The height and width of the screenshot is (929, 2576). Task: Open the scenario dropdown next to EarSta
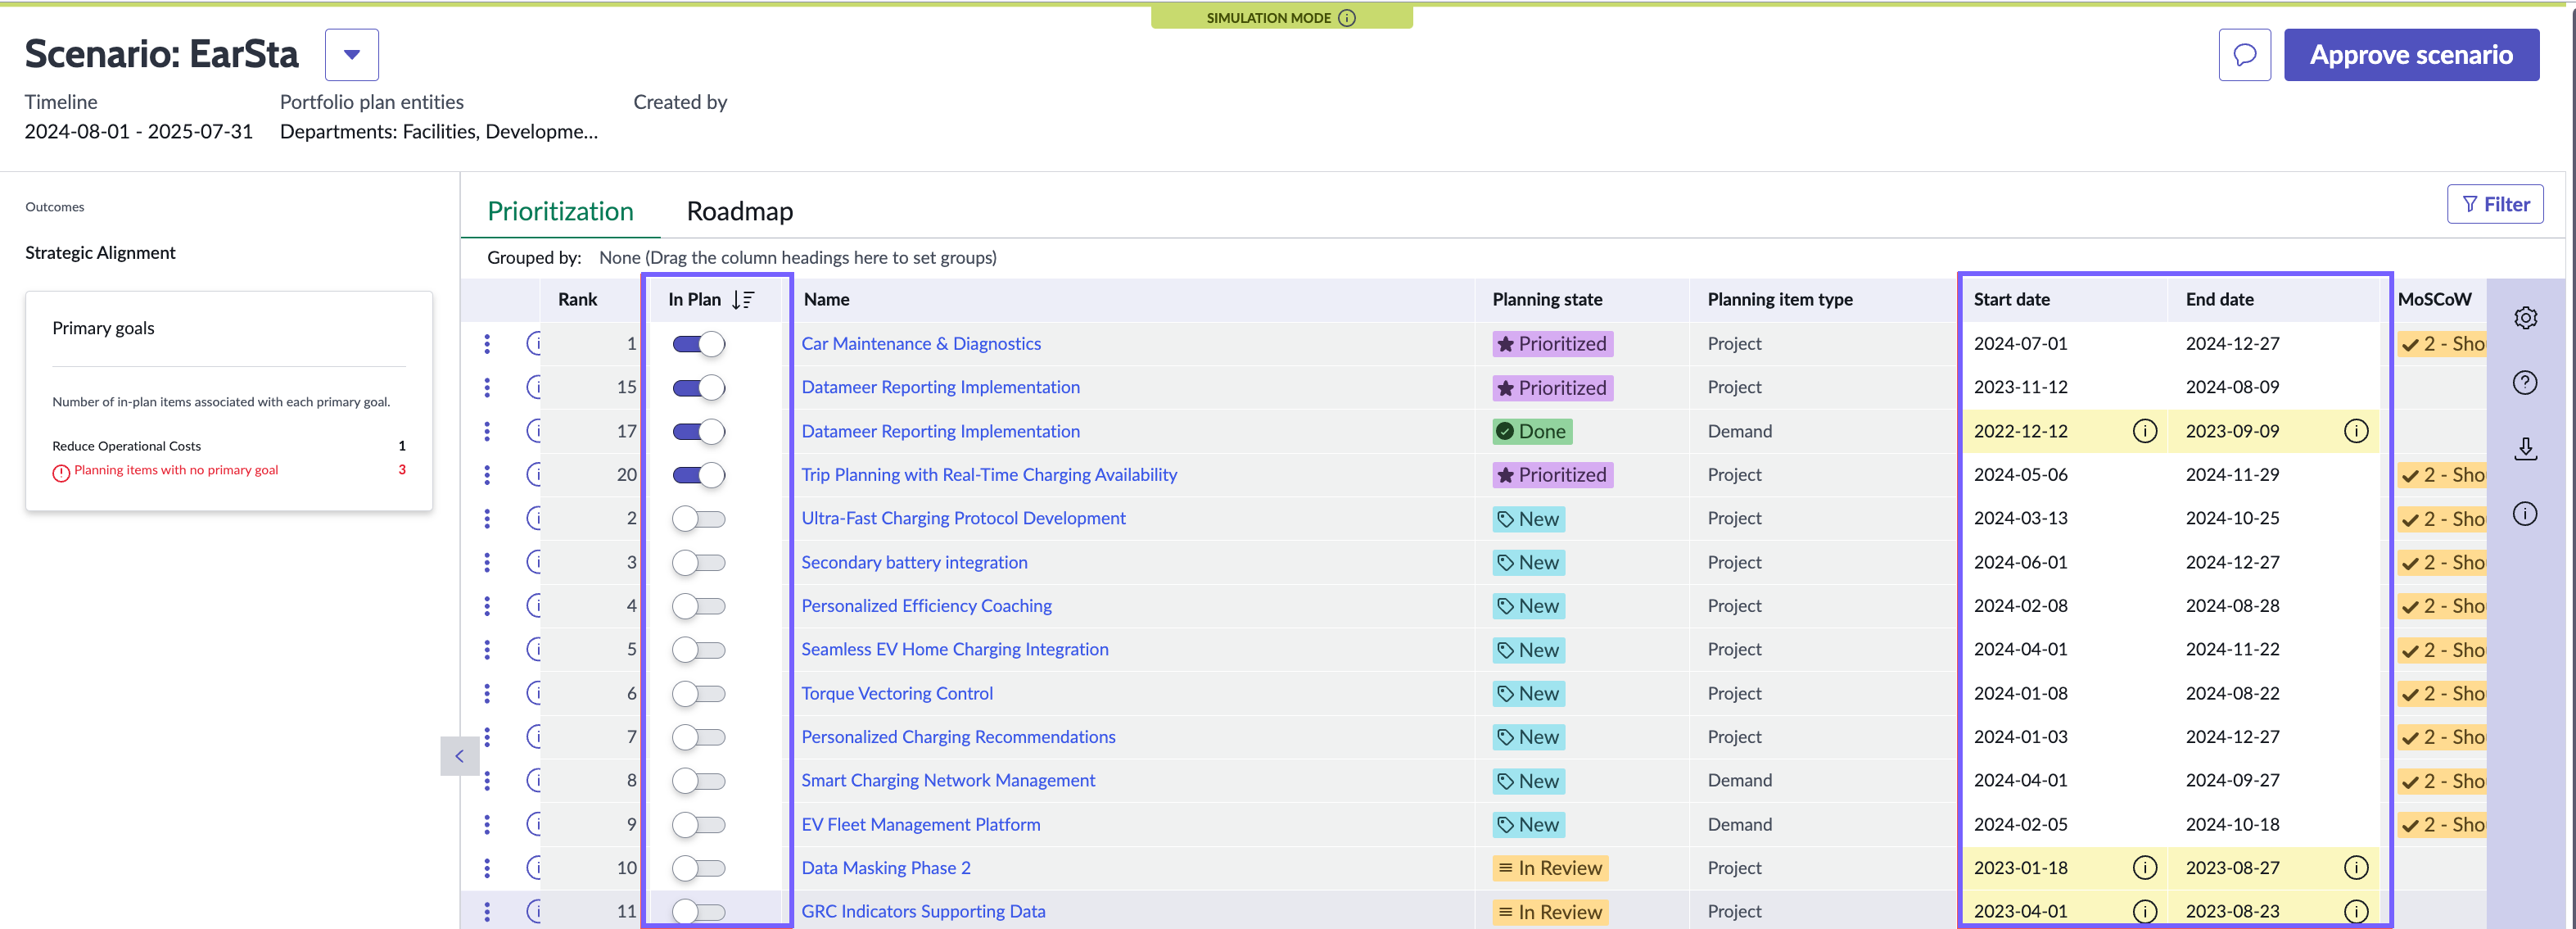click(x=352, y=55)
